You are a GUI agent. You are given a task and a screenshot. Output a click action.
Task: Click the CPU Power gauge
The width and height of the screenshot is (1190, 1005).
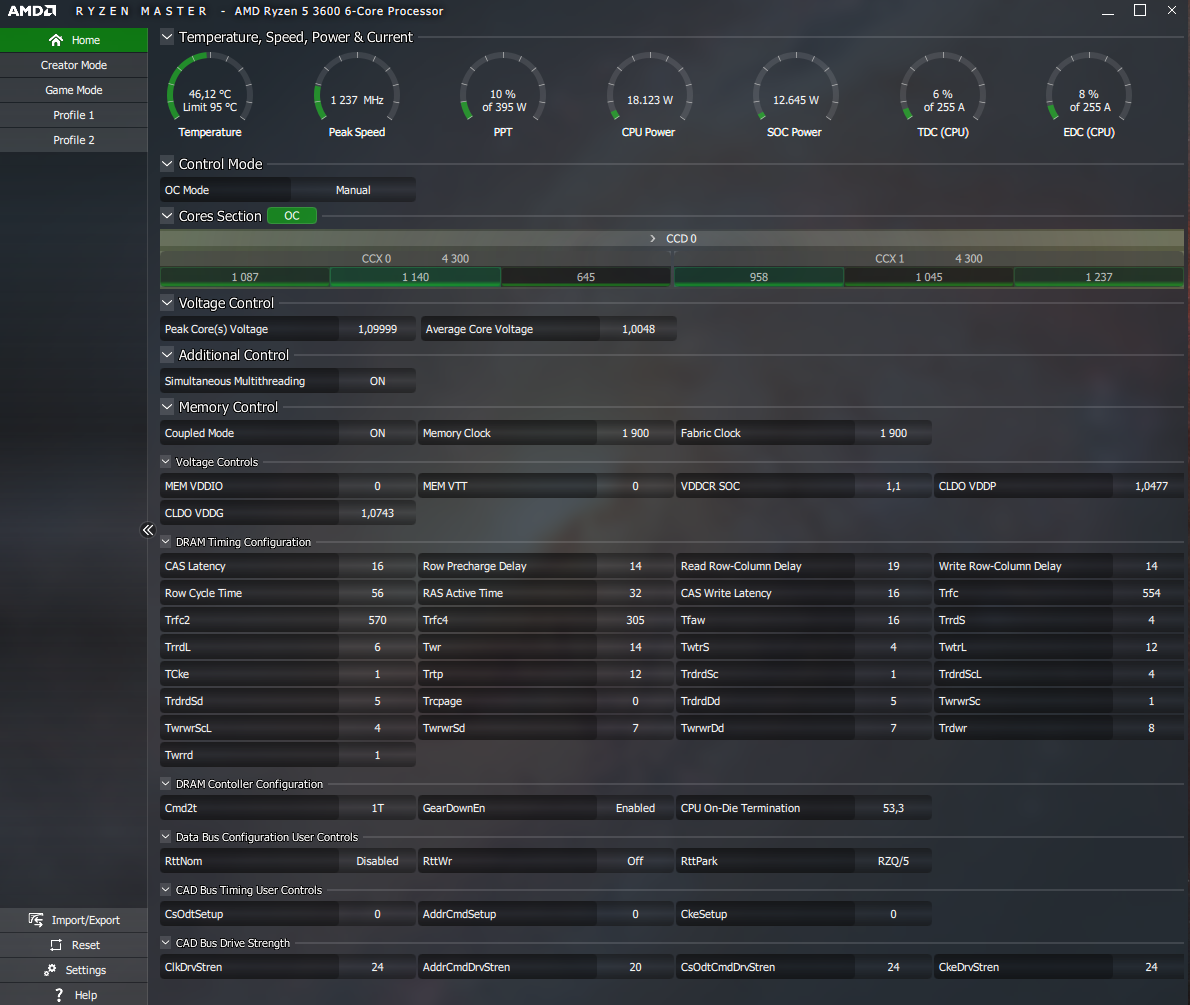point(649,95)
